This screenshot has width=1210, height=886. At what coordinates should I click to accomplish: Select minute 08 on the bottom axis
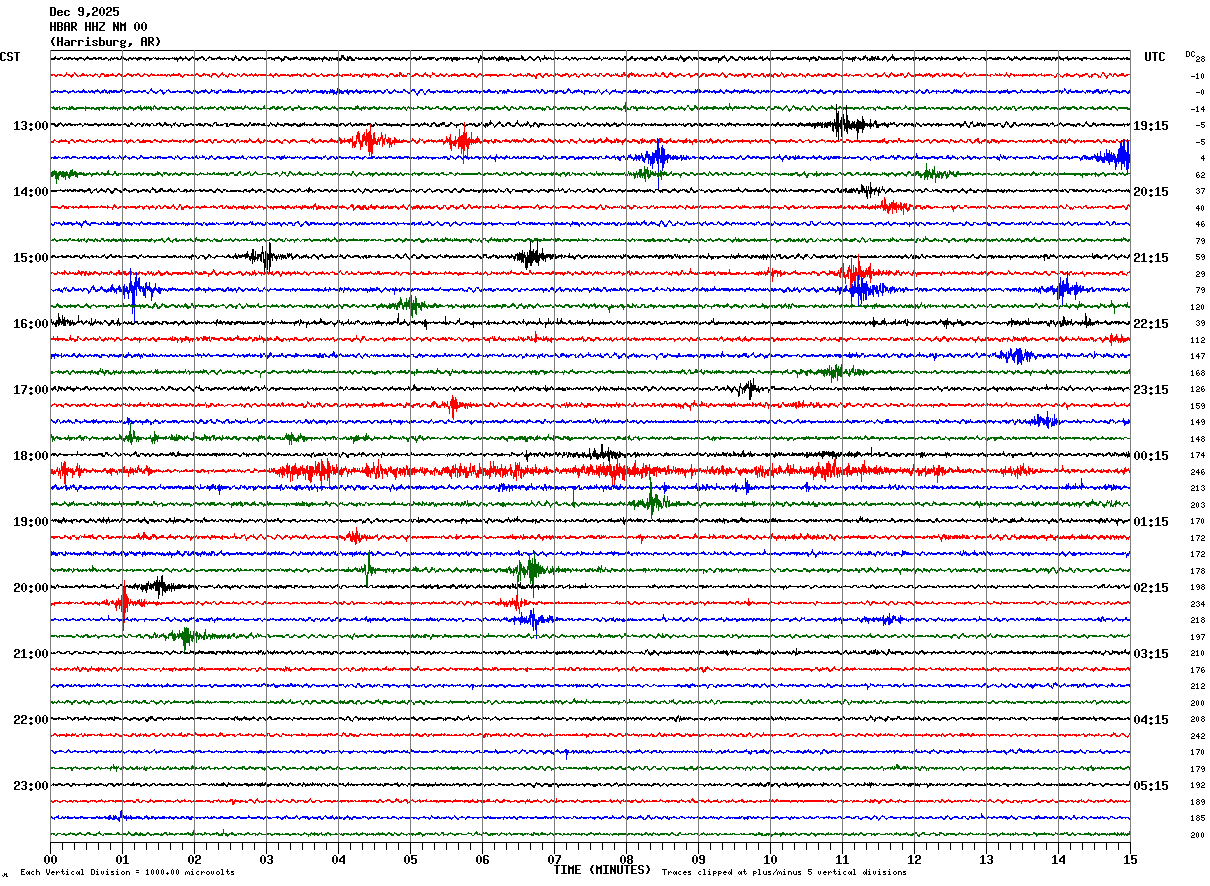[626, 859]
